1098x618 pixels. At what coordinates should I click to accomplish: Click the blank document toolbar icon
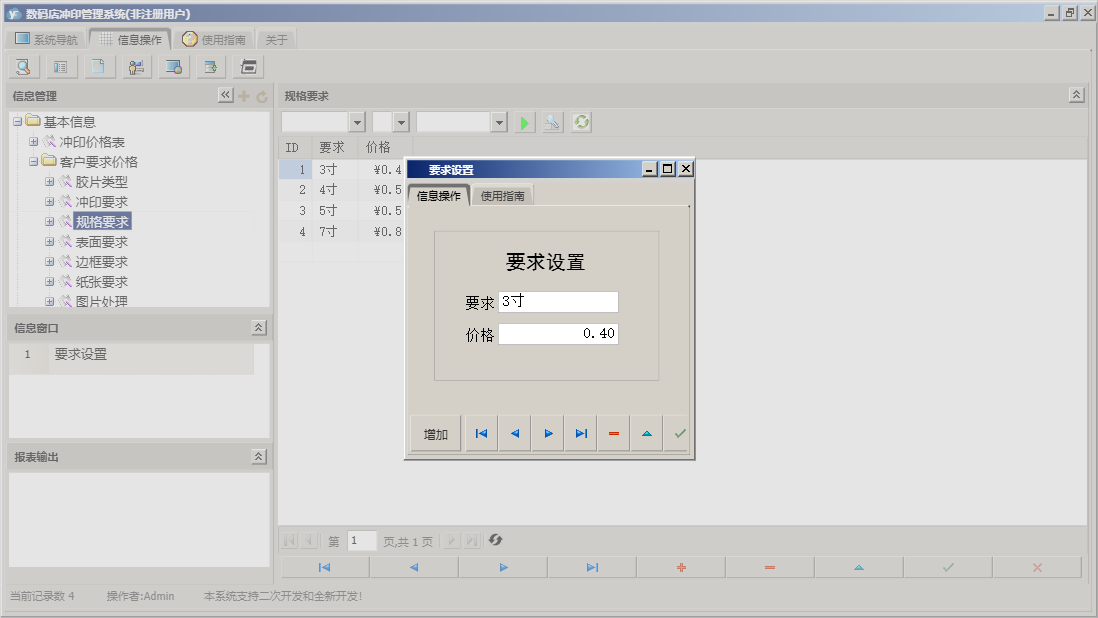[x=98, y=67]
